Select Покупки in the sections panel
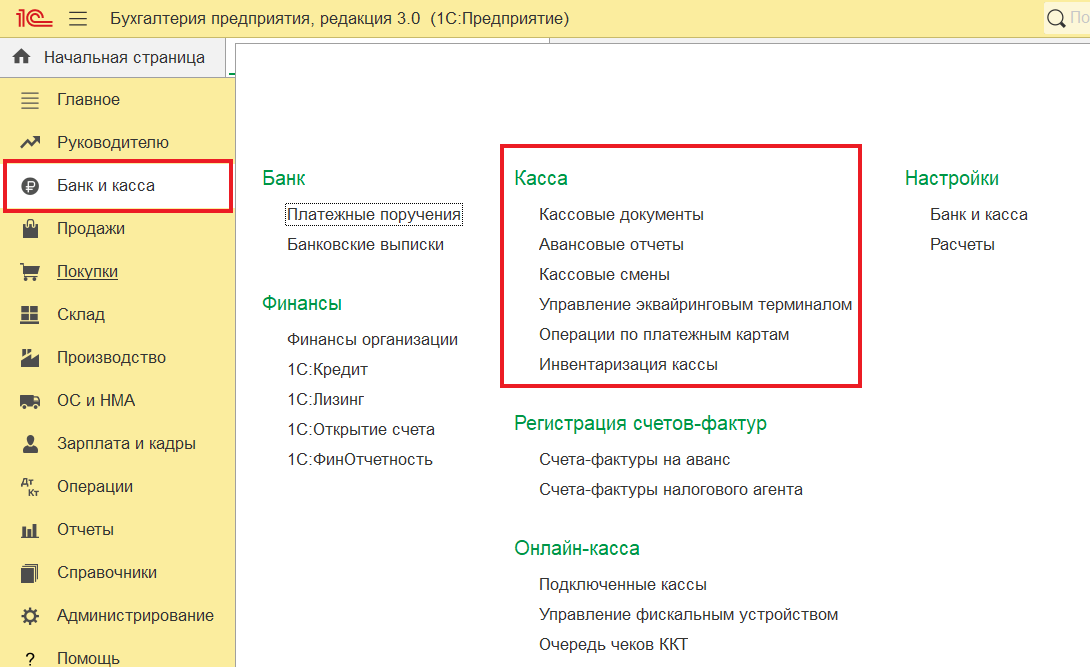Image resolution: width=1090 pixels, height=667 pixels. point(88,272)
